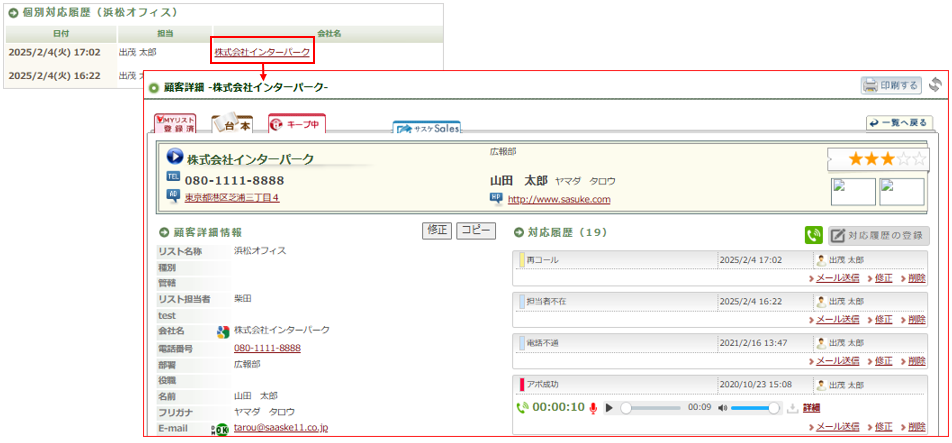Click 削除 link in 電話不通 entry
Viewport: 952px width, 443px height.
(917, 361)
